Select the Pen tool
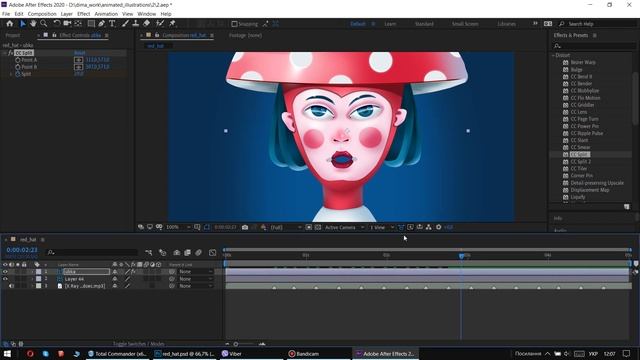Viewport: 640px width, 360px height. [x=101, y=24]
